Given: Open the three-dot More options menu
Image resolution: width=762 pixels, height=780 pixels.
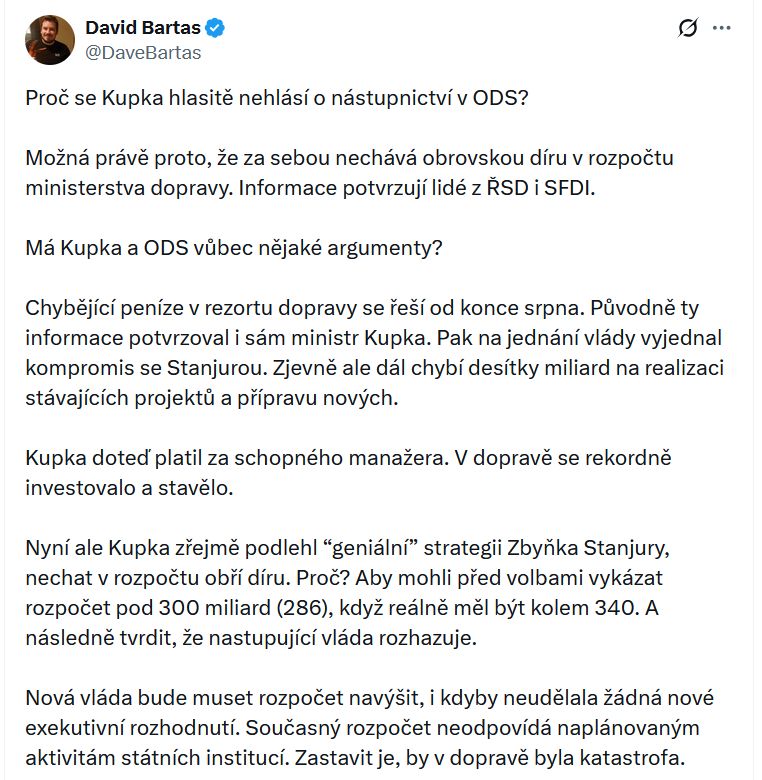Looking at the screenshot, I should [722, 28].
